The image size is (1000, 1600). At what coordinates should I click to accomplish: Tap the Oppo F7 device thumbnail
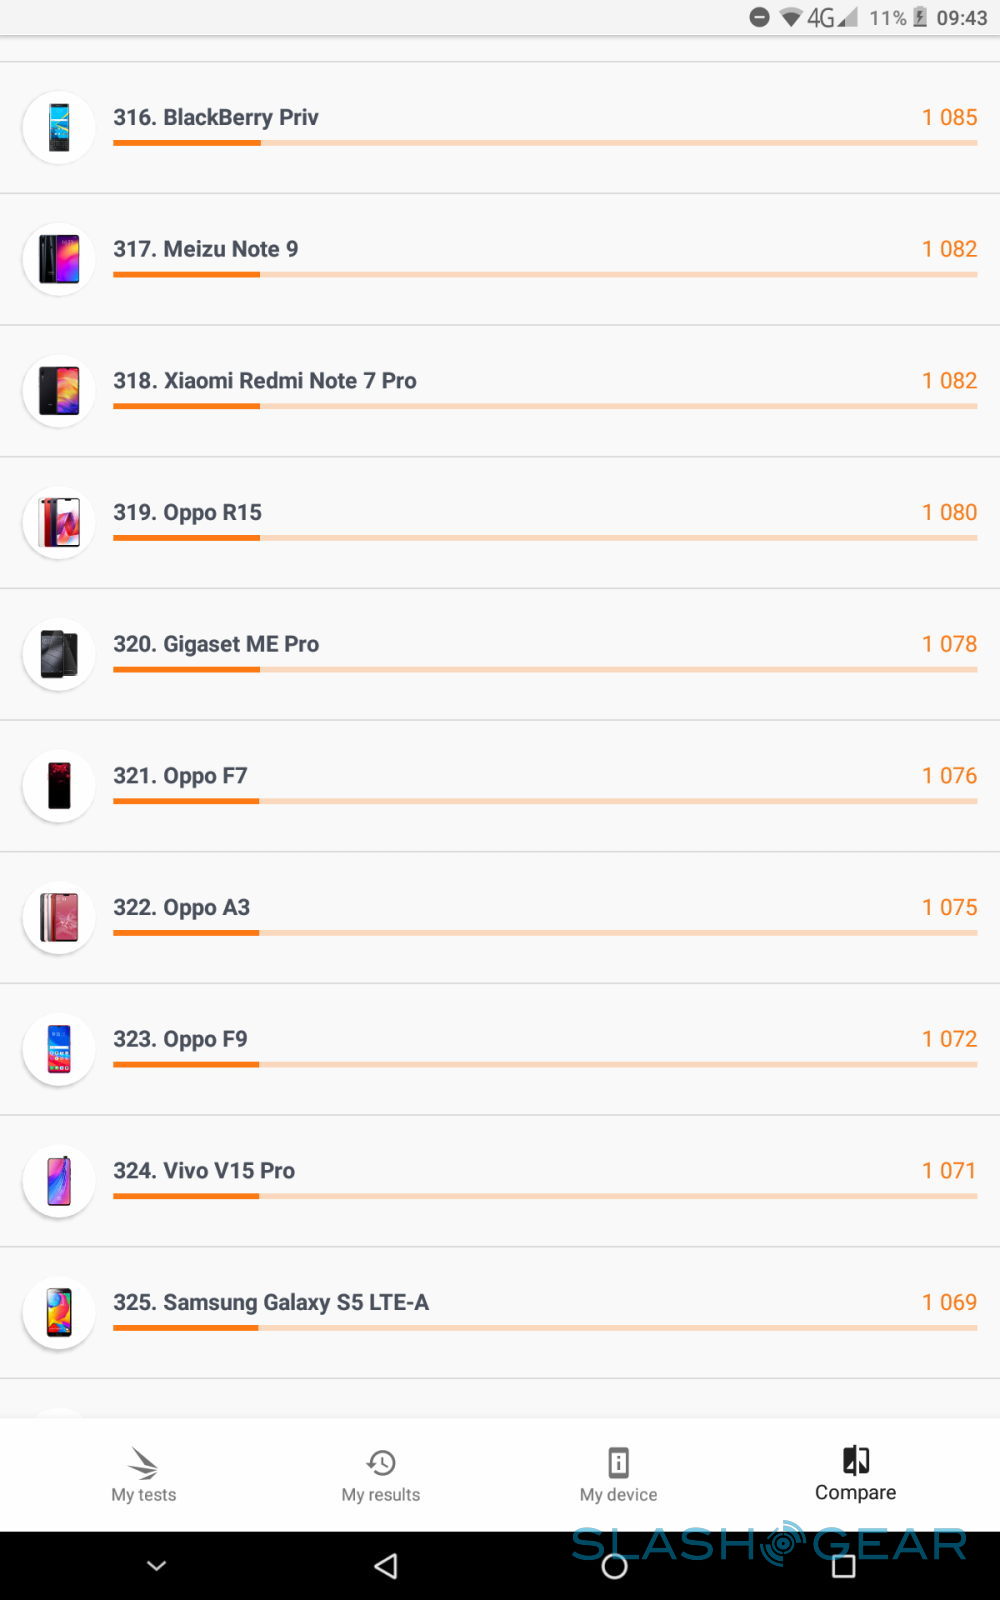click(59, 786)
